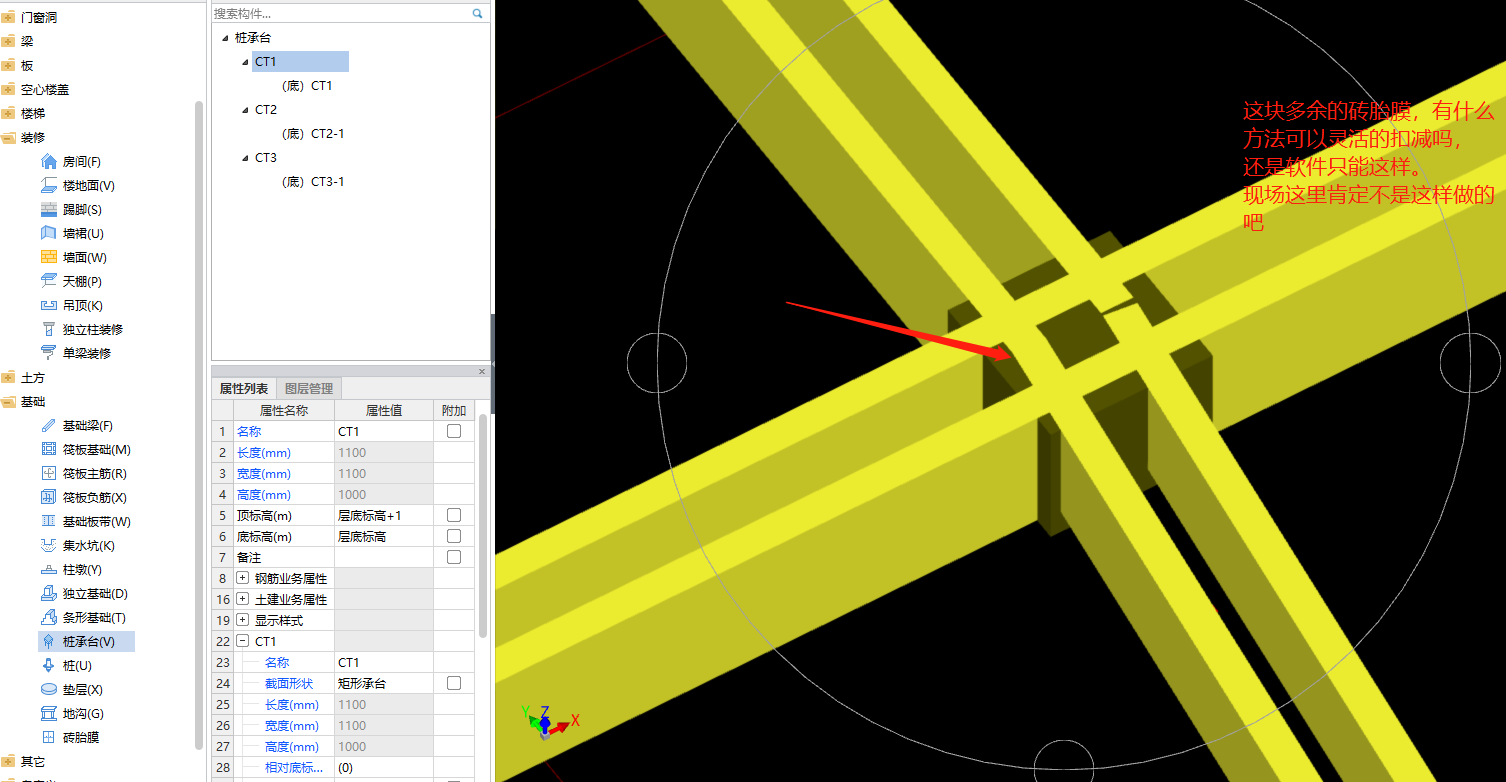Select the 筏板基础(M) raft foundation item
The height and width of the screenshot is (782, 1506).
tap(85, 450)
